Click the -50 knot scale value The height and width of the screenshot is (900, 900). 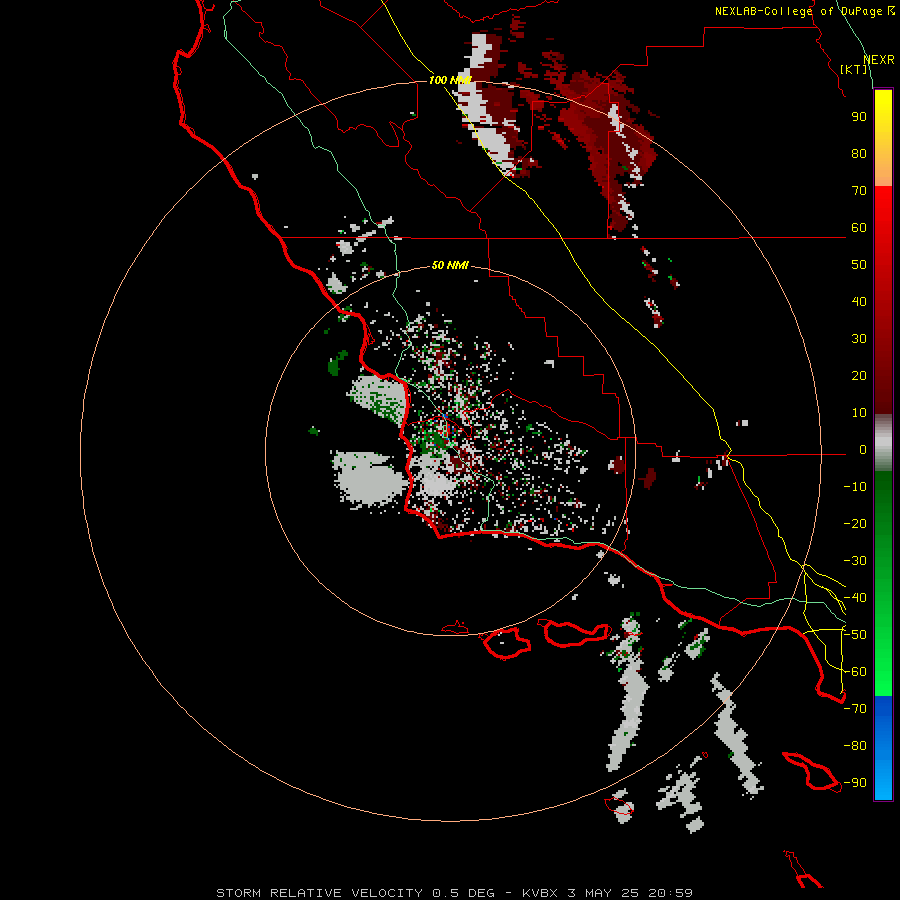click(x=855, y=635)
